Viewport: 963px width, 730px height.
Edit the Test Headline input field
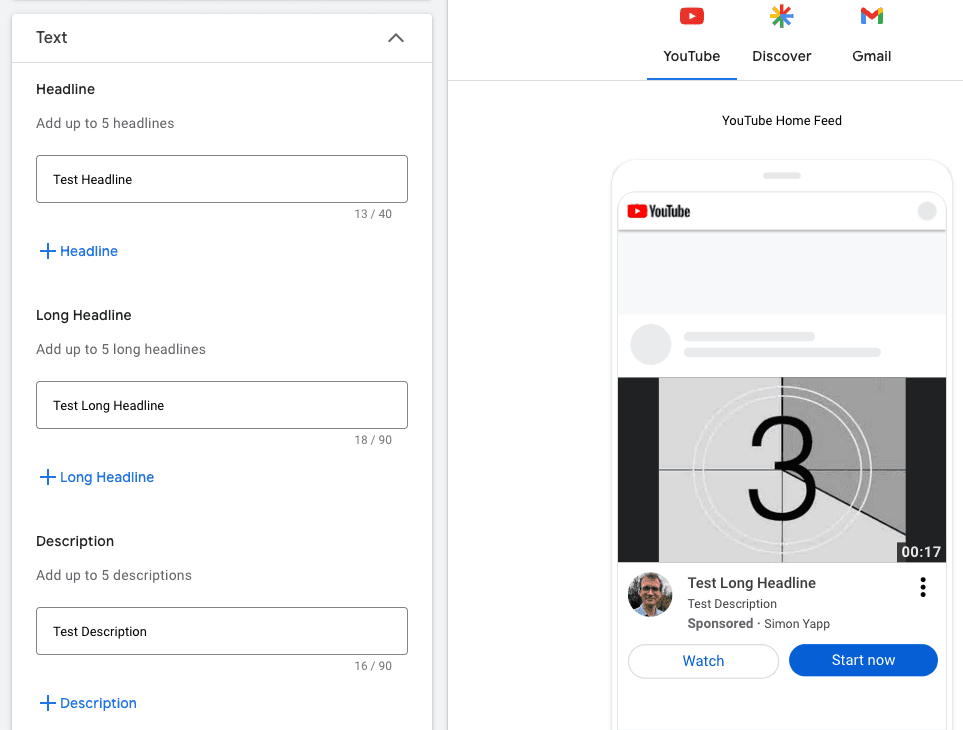click(222, 179)
